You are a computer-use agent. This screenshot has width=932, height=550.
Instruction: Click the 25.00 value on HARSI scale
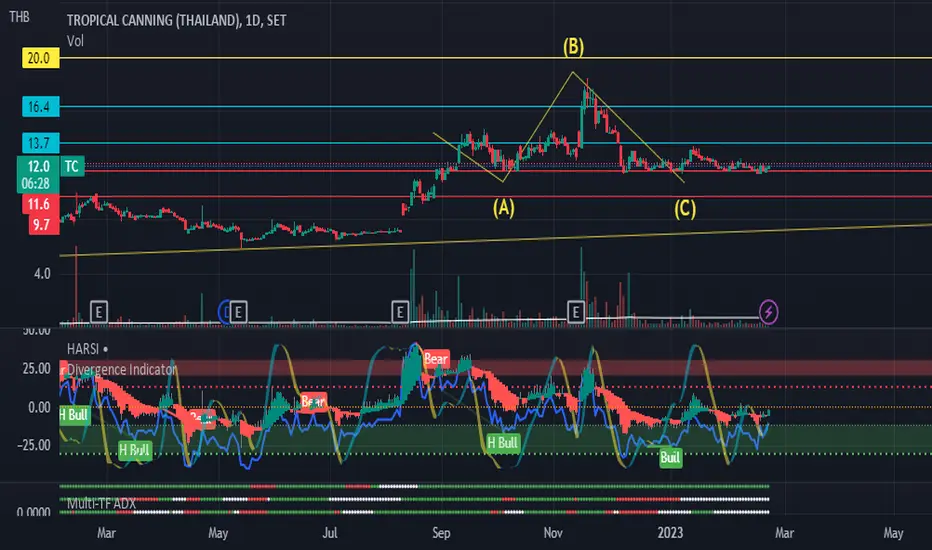(36, 369)
